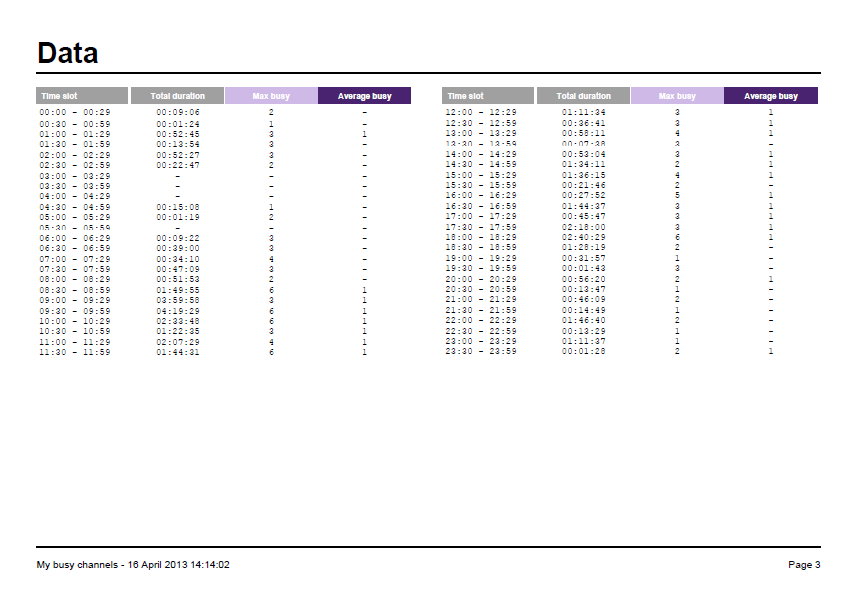The height and width of the screenshot is (606, 857).
Task: Click the right table's Time slot header
Action: pyautogui.click(x=488, y=96)
